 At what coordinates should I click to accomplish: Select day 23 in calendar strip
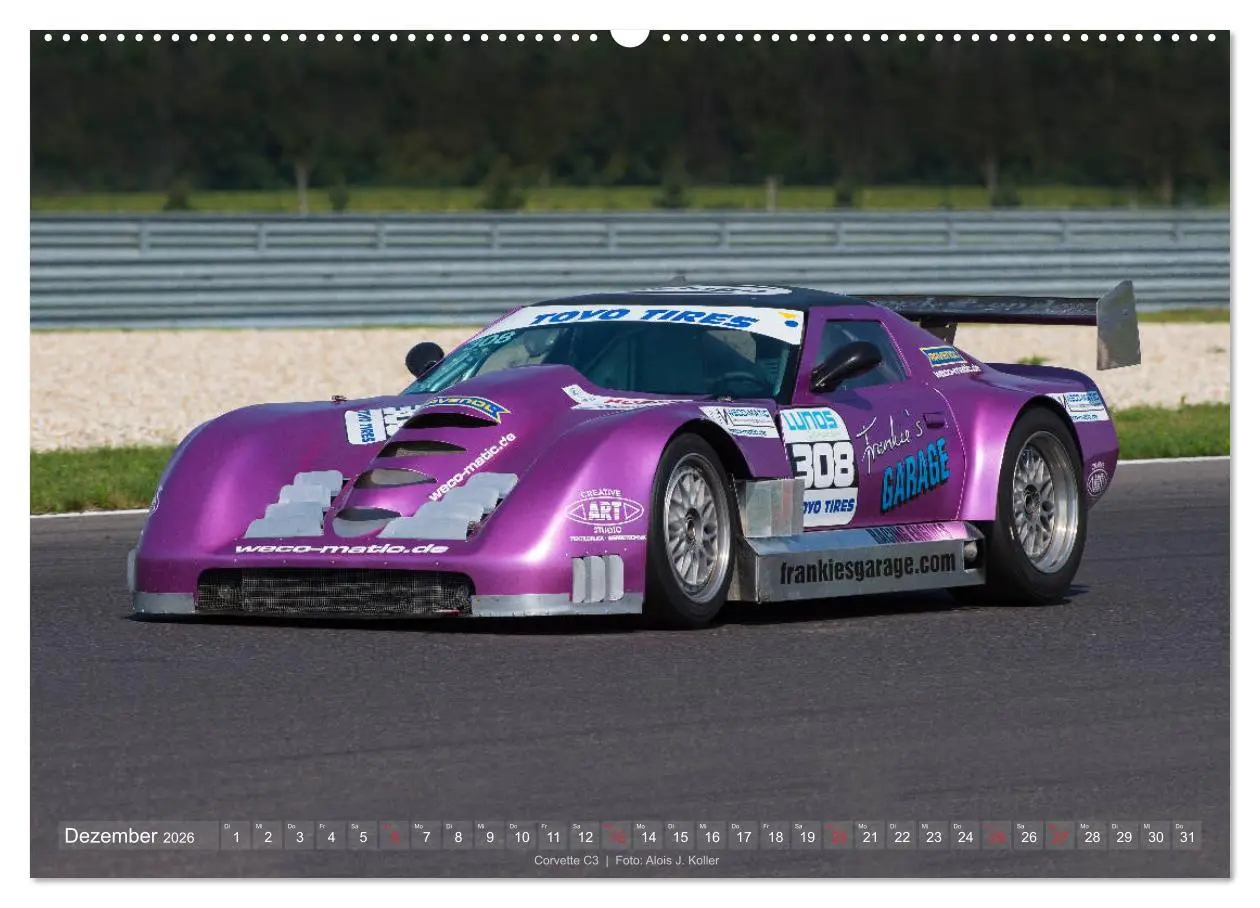[933, 836]
